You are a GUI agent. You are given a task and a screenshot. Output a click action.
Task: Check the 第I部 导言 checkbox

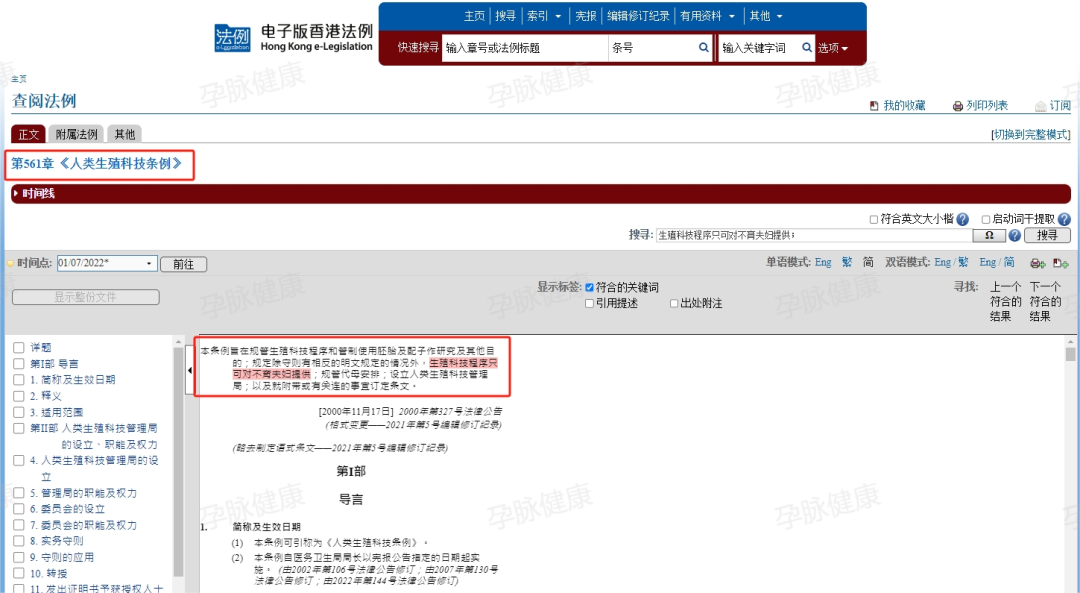tap(19, 364)
